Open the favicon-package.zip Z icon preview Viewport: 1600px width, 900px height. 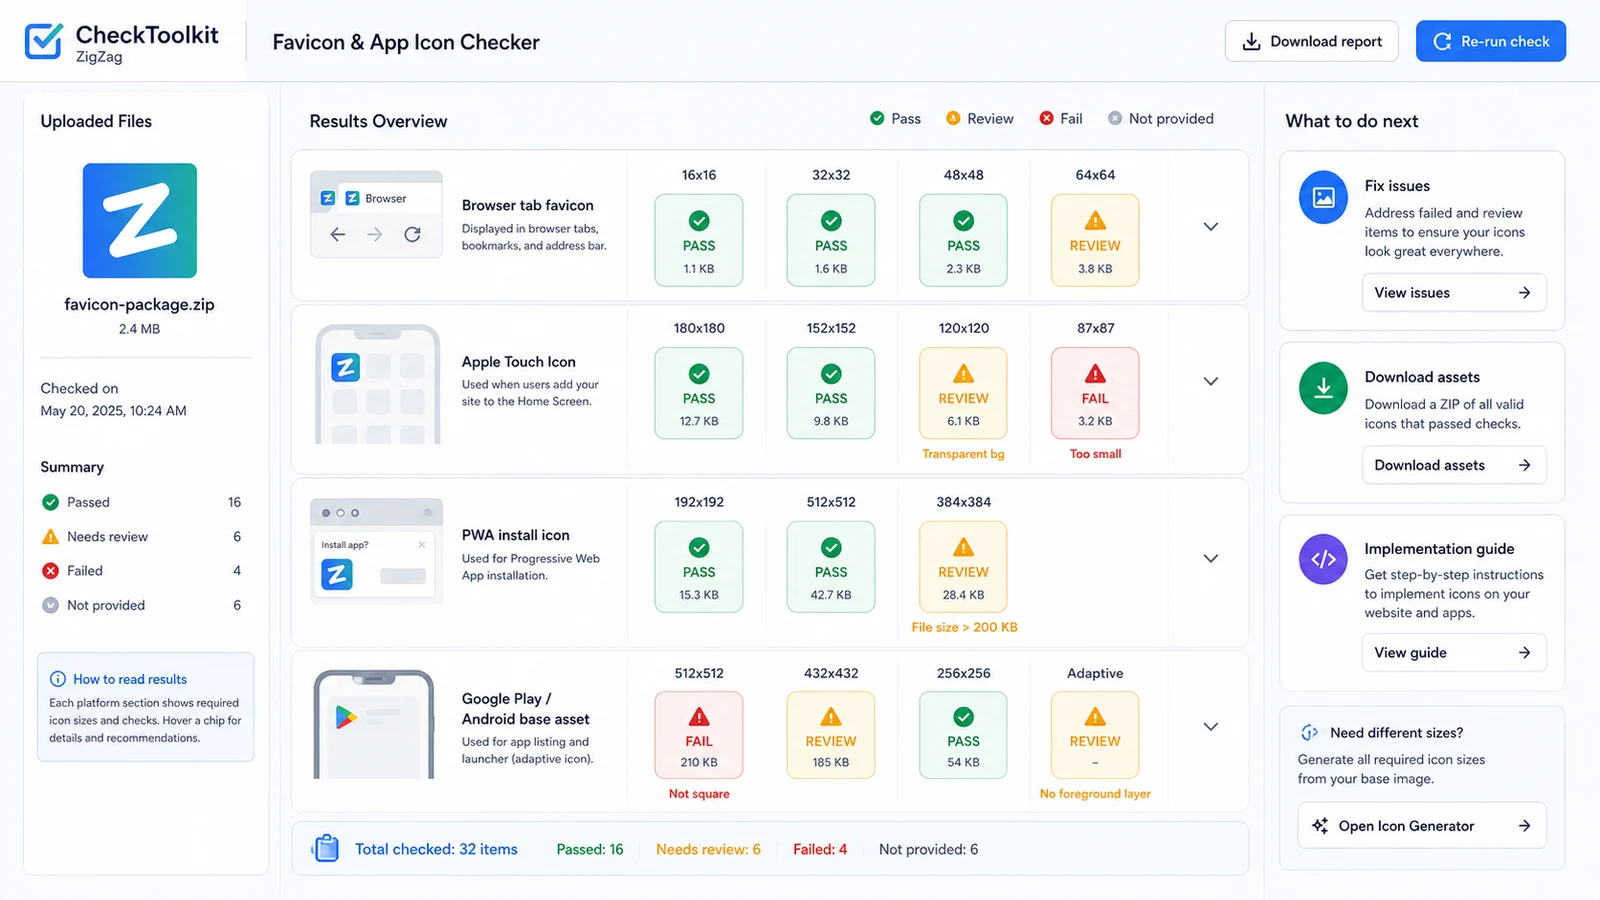click(x=140, y=221)
